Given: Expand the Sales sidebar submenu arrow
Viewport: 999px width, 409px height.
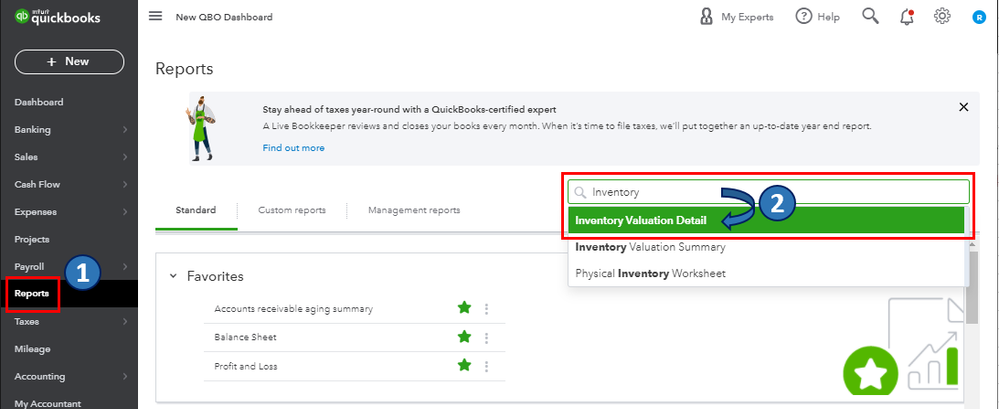Looking at the screenshot, I should tap(125, 157).
